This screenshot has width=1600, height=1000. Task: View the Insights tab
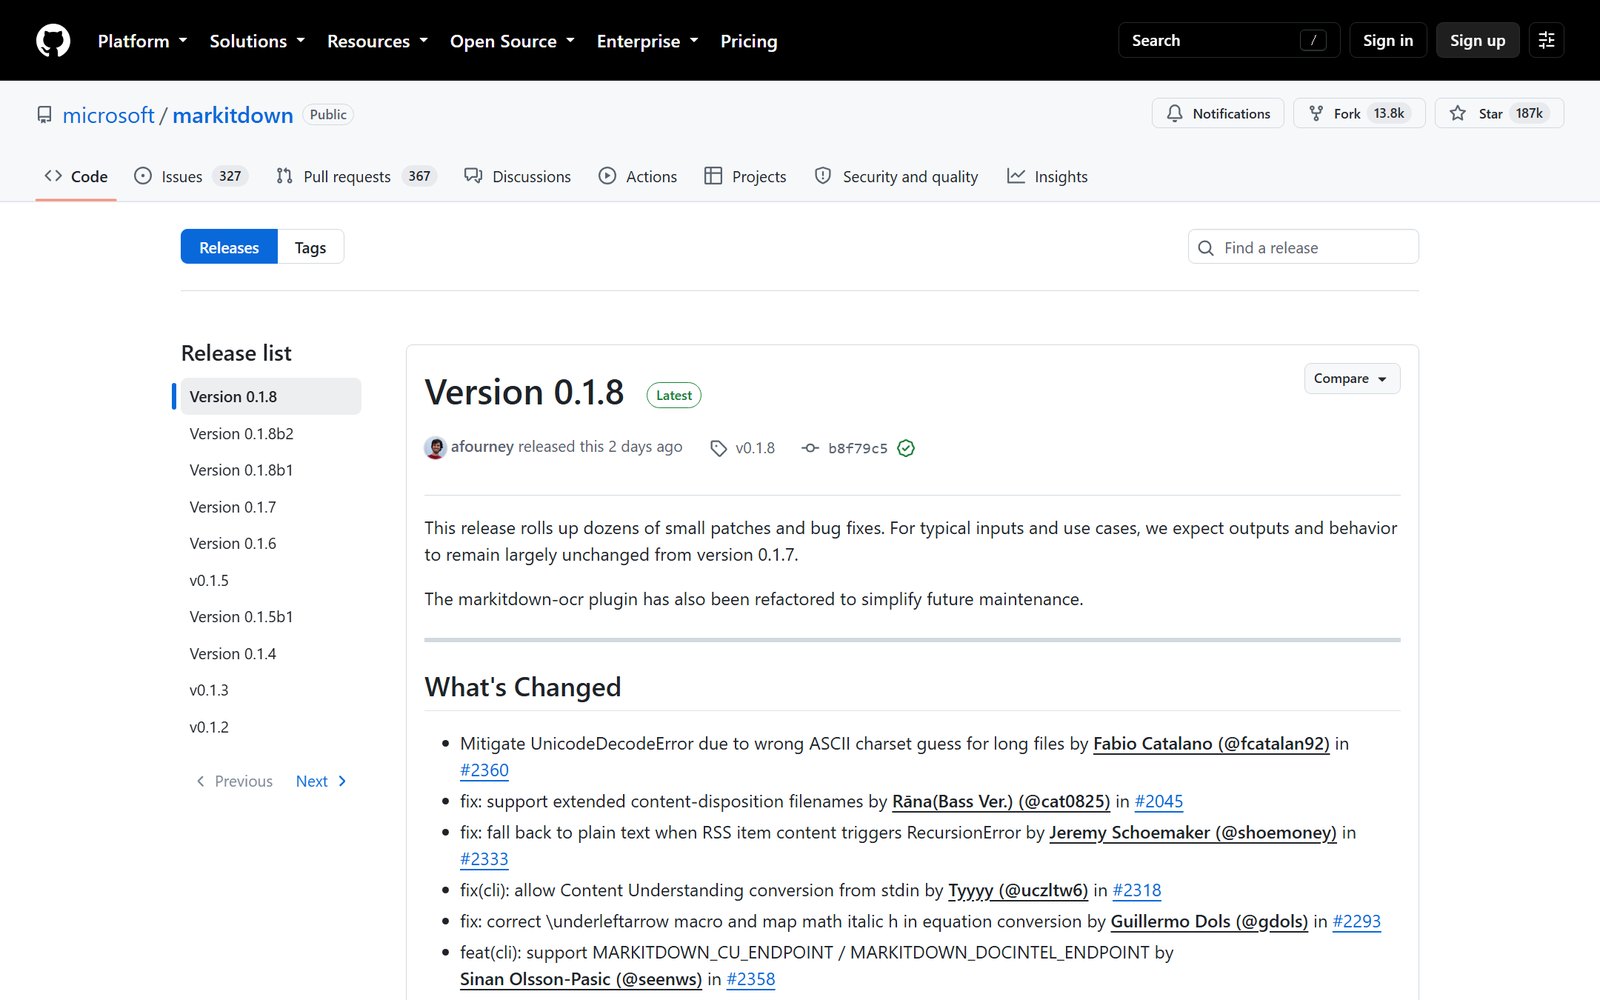click(1048, 176)
